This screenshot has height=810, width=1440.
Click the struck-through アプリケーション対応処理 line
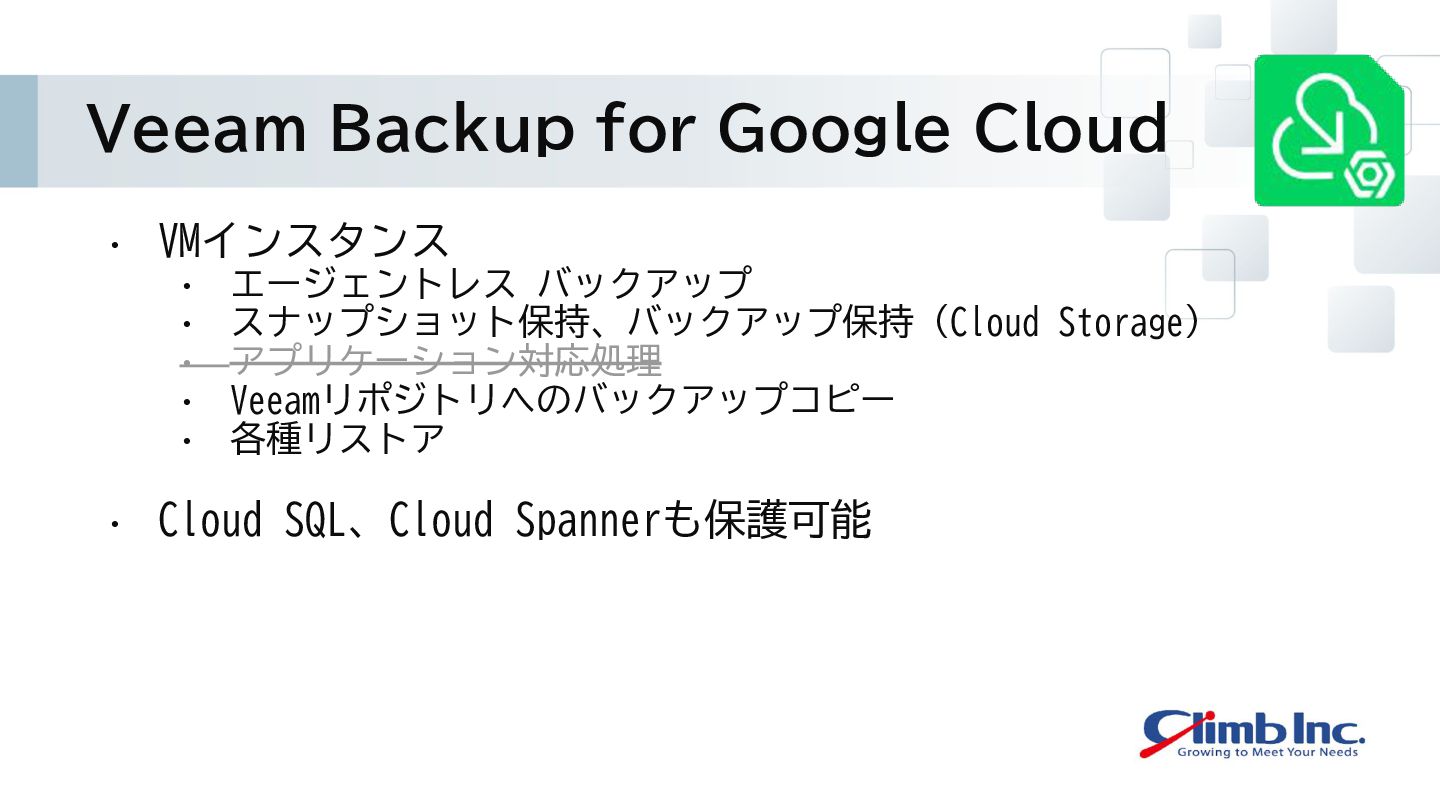click(446, 360)
